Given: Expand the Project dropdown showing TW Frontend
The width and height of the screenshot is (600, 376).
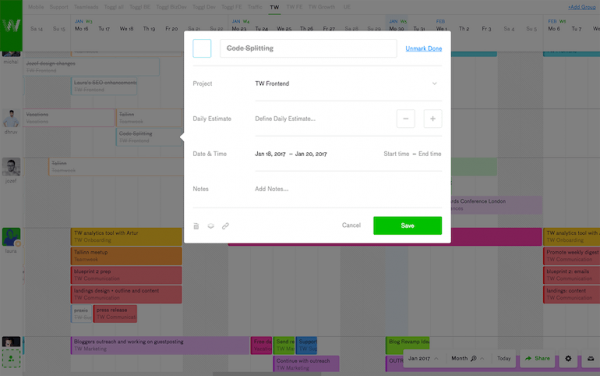Looking at the screenshot, I should [x=348, y=84].
